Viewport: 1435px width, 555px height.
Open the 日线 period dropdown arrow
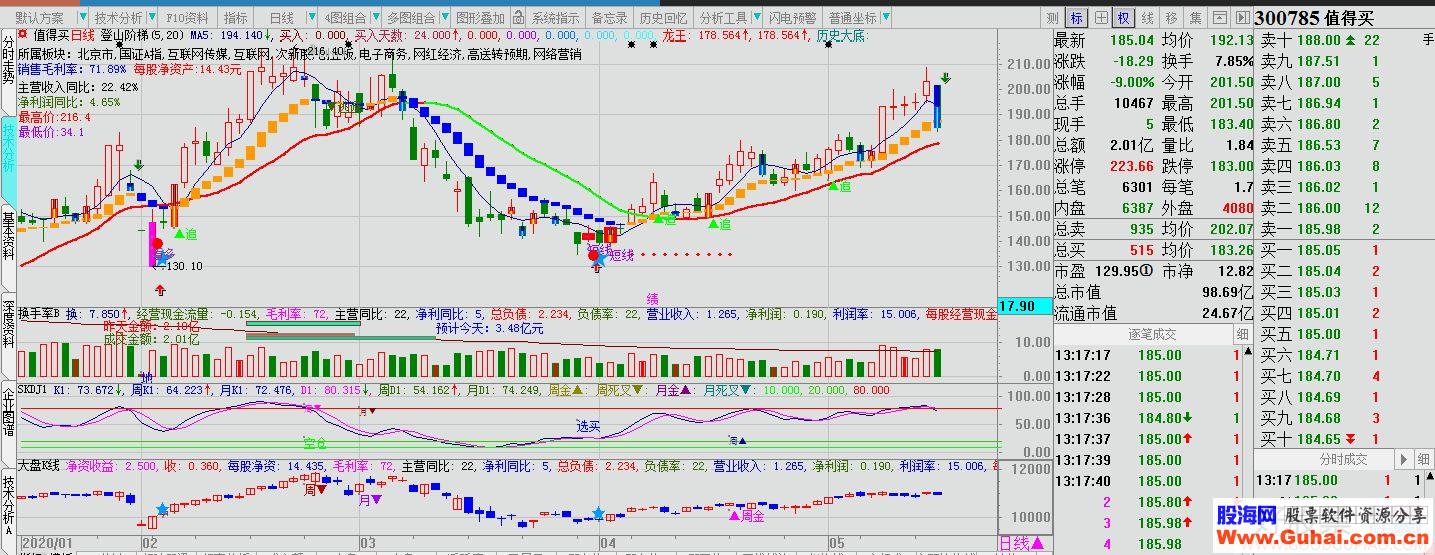click(311, 18)
